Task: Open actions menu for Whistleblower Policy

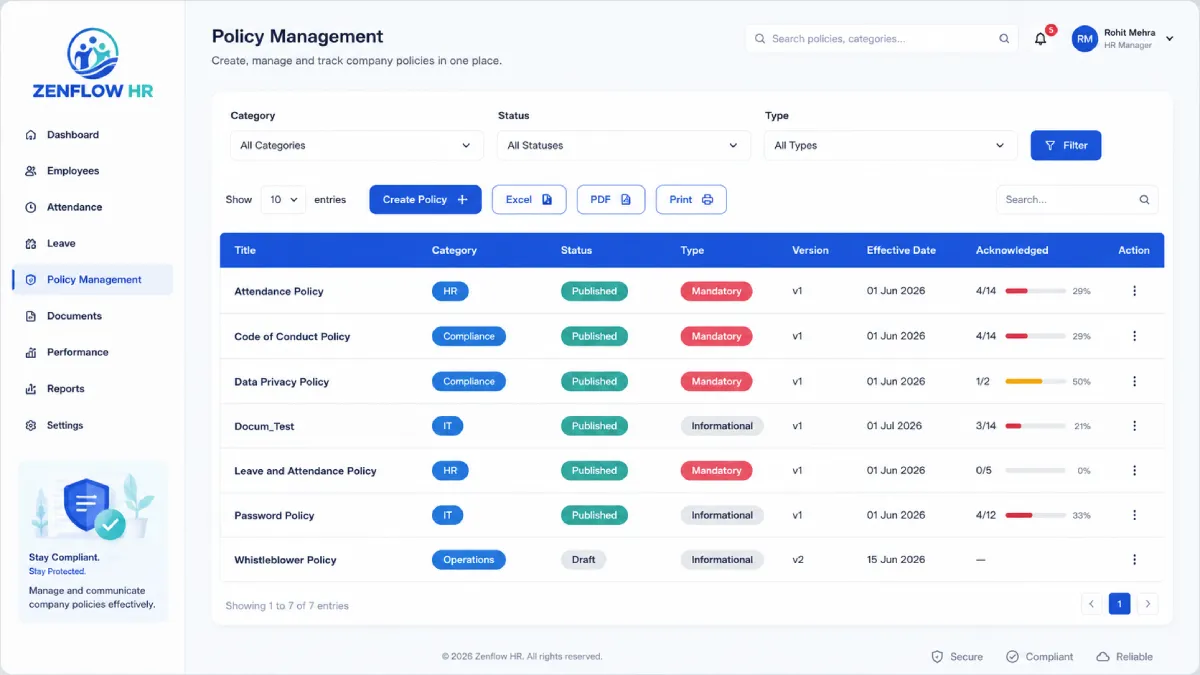Action: click(1134, 560)
